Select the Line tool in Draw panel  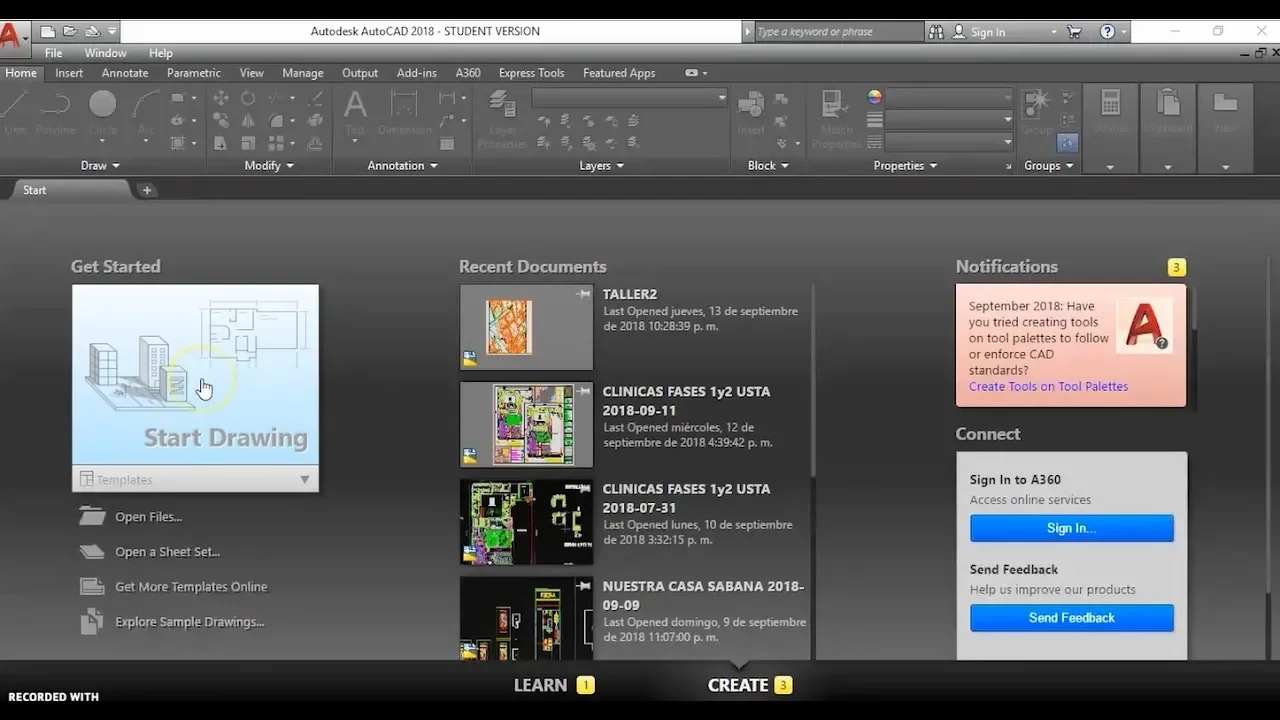tap(14, 112)
